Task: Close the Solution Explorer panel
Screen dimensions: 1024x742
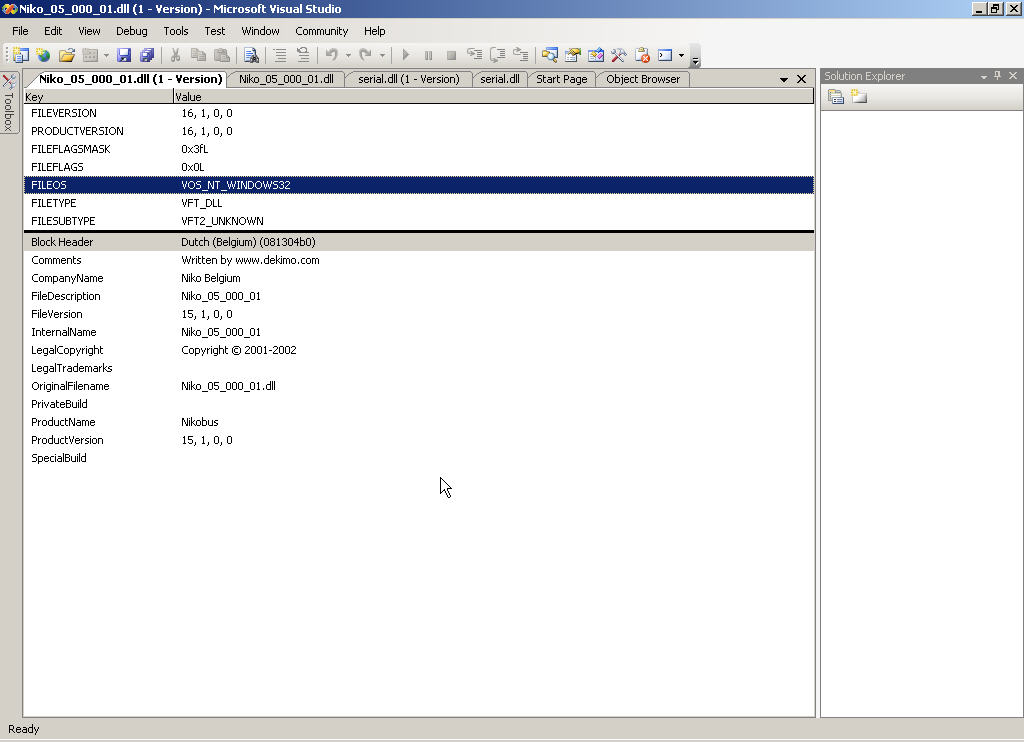Action: tap(1013, 76)
